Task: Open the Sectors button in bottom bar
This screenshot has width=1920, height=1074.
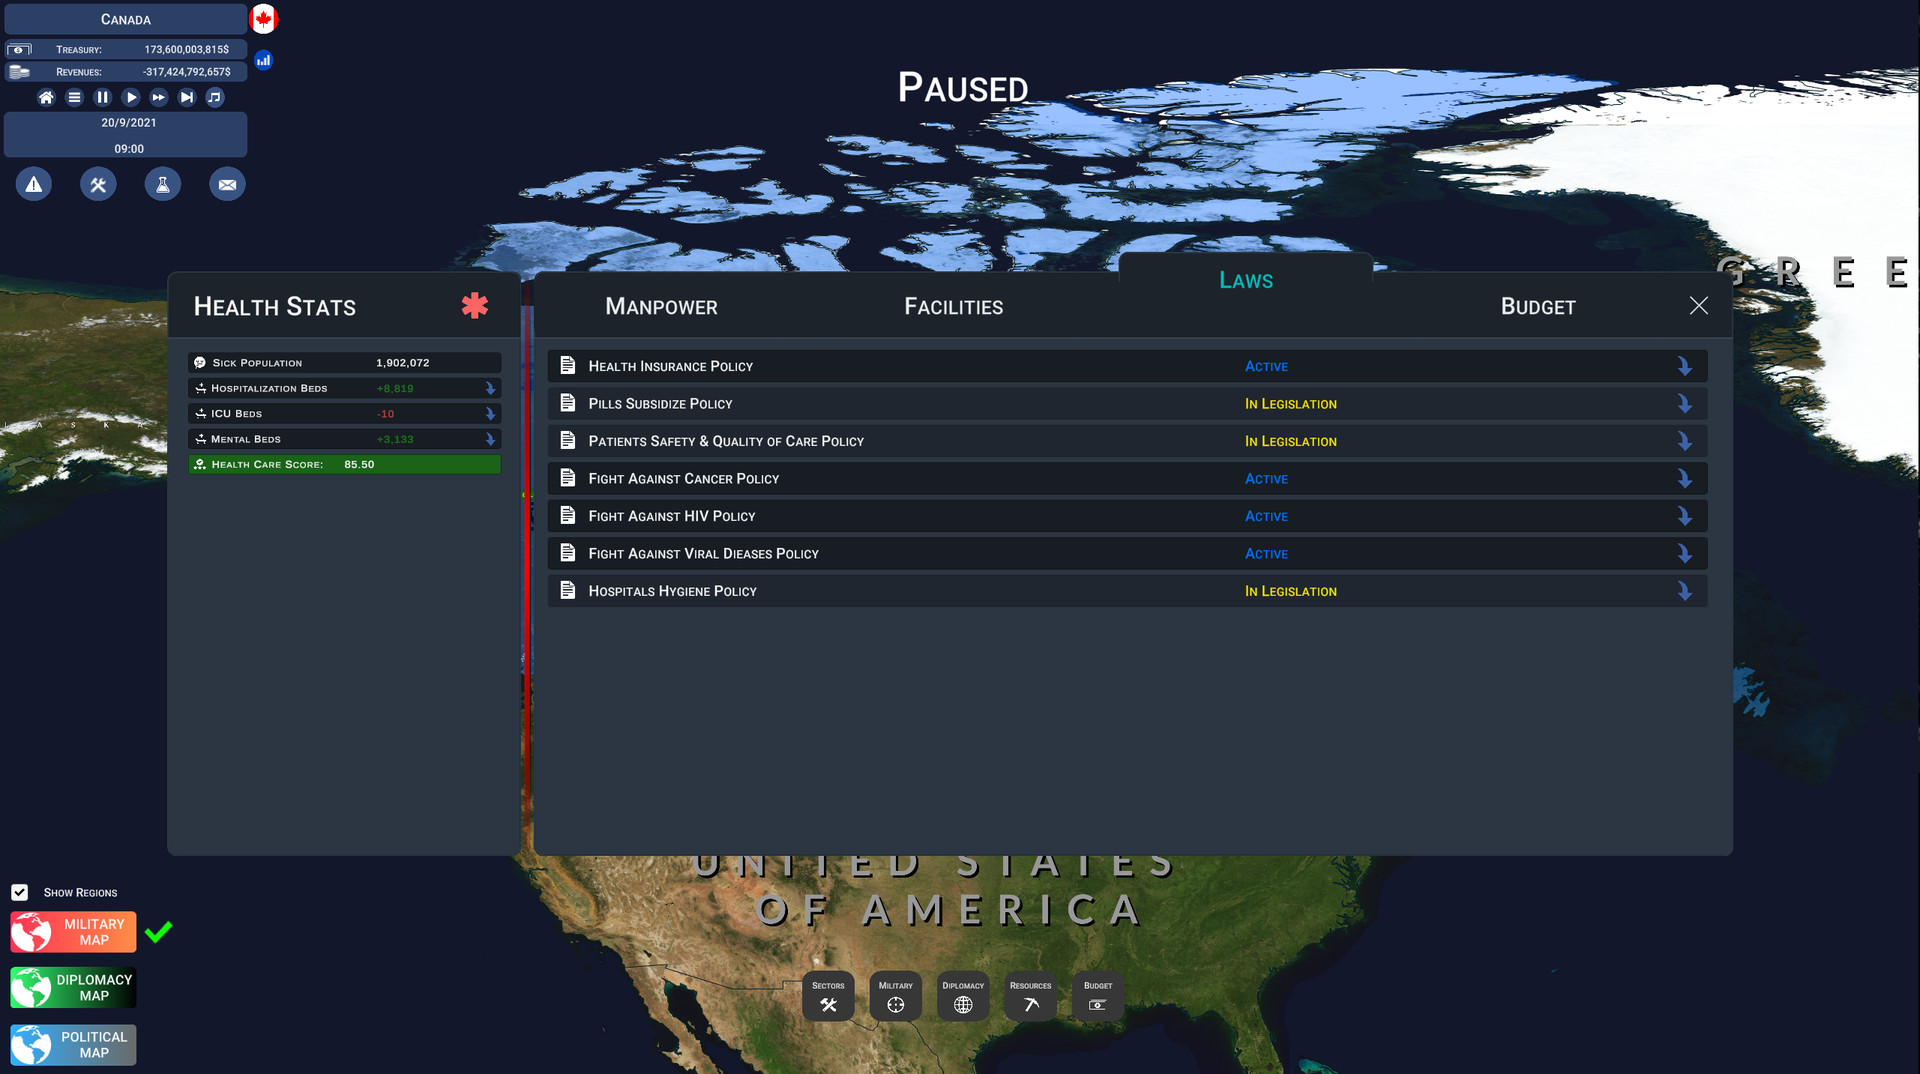Action: point(828,996)
